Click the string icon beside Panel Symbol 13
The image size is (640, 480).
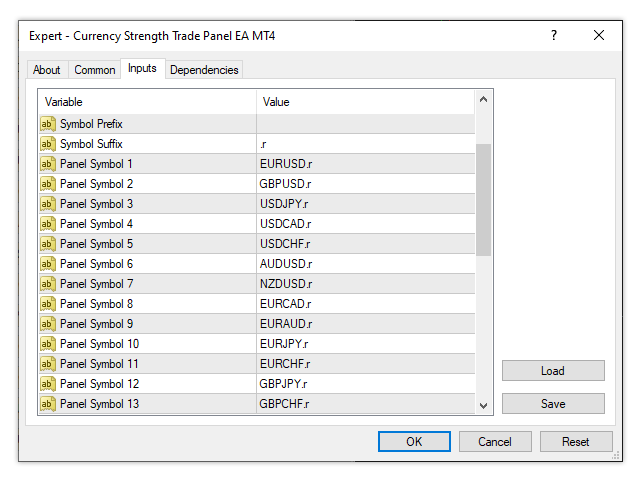tap(48, 404)
